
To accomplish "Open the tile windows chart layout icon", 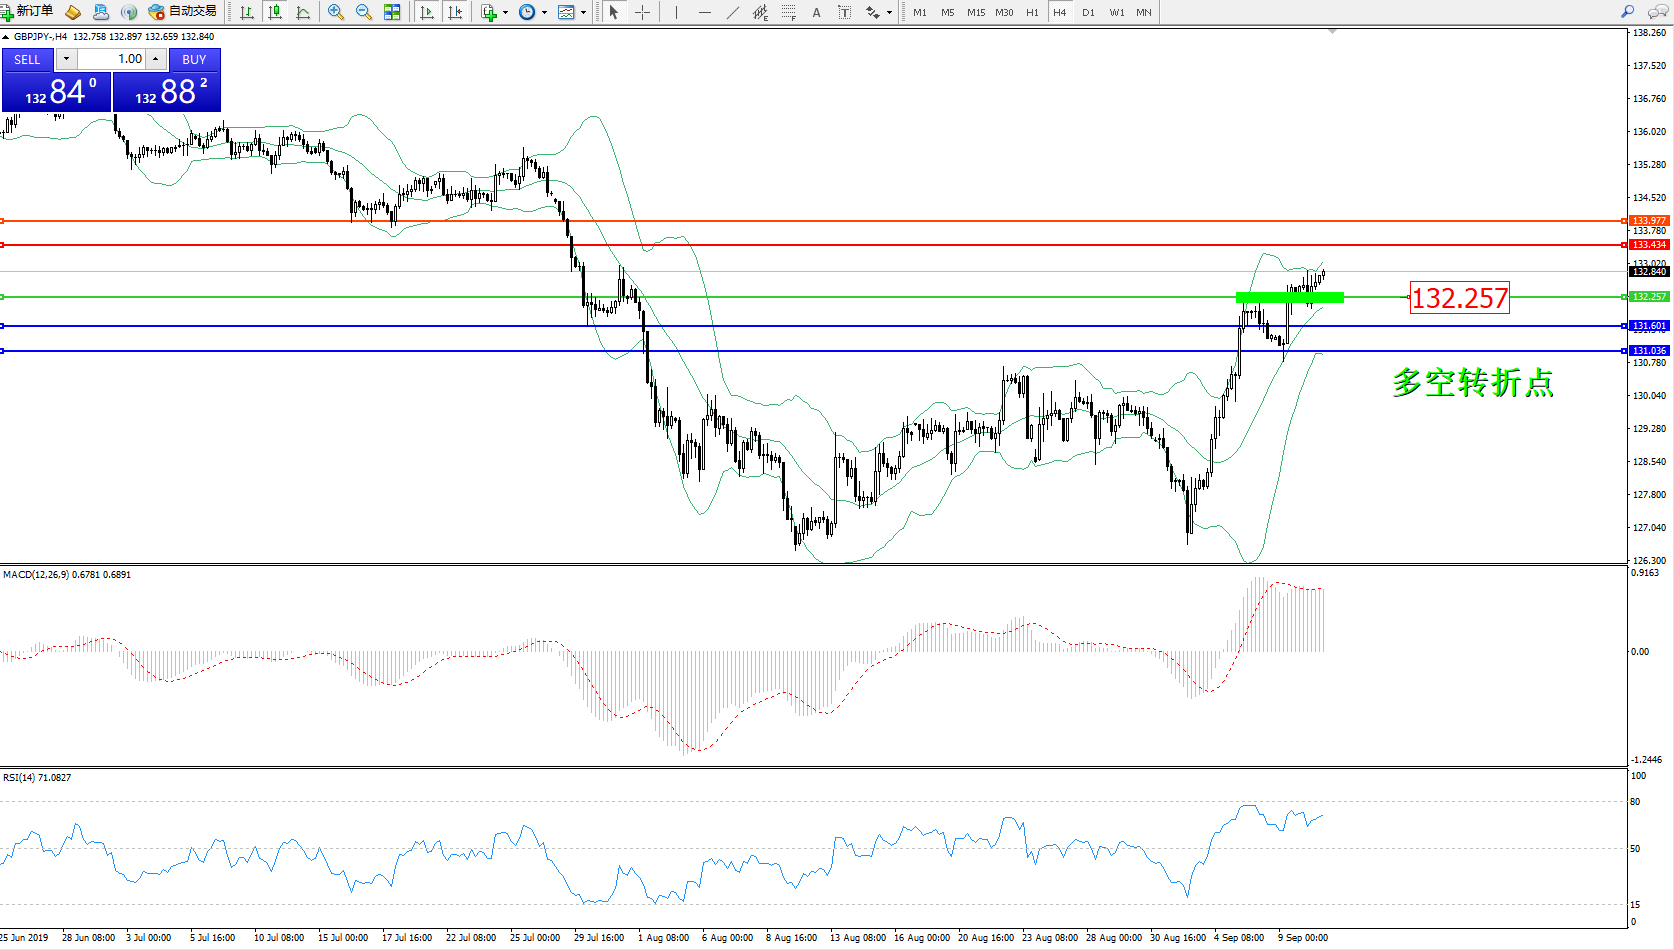I will point(392,12).
